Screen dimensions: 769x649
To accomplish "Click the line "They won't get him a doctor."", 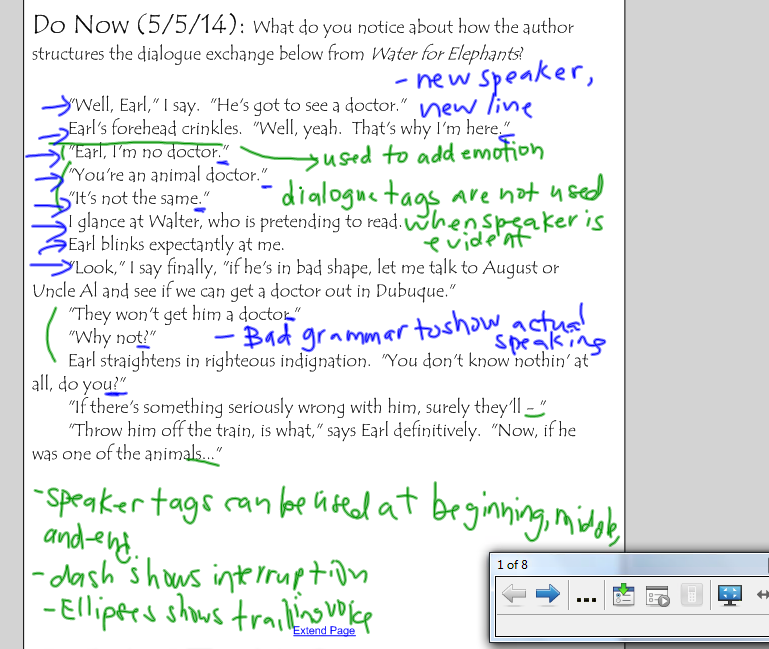I will (x=185, y=314).
